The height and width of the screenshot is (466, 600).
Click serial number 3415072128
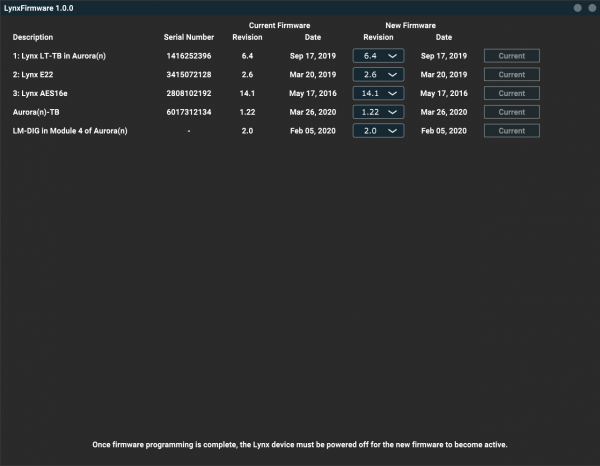[189, 75]
